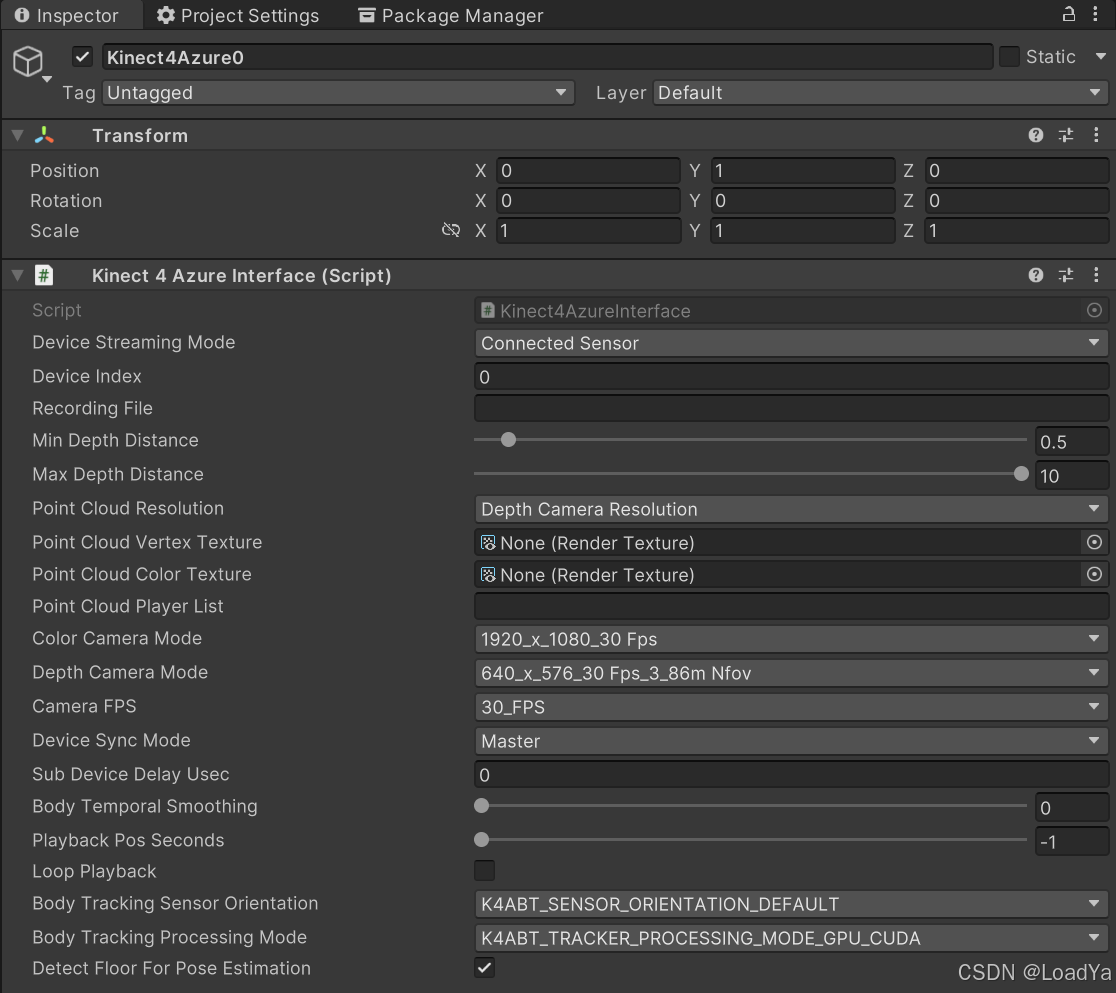Click the Transform component axes icon

coord(44,135)
